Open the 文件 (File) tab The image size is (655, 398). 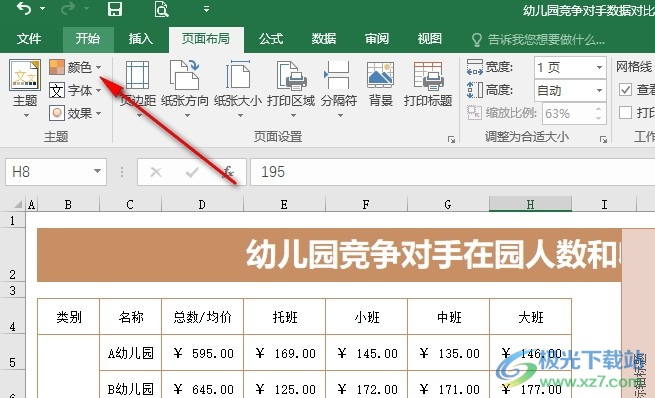tap(29, 39)
